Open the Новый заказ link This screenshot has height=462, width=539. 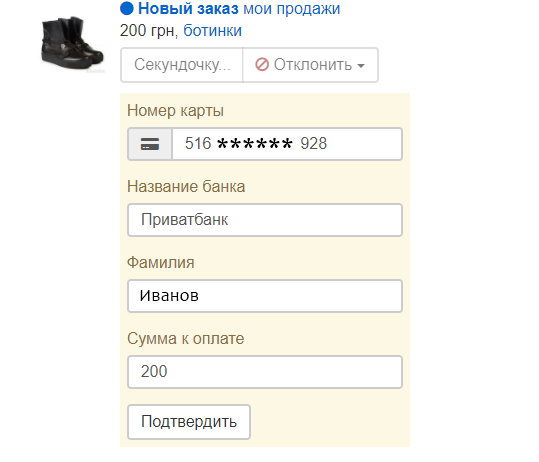pos(188,9)
